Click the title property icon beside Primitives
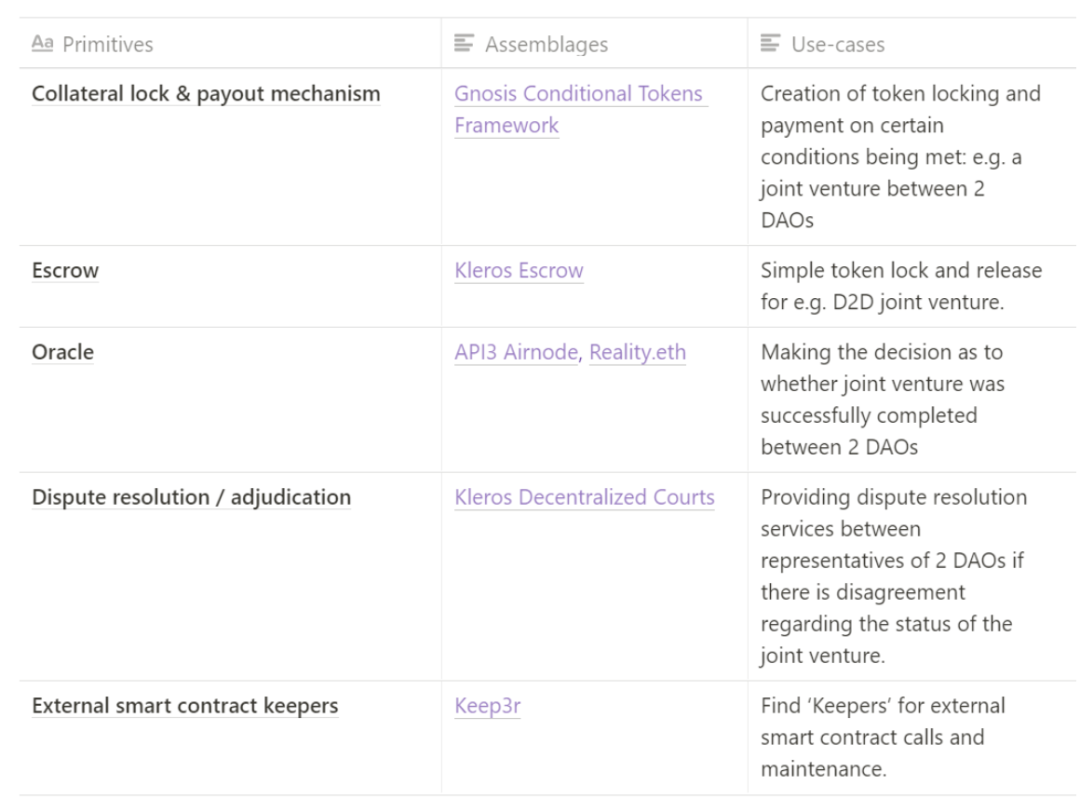This screenshot has height=799, width=1080. click(x=41, y=44)
